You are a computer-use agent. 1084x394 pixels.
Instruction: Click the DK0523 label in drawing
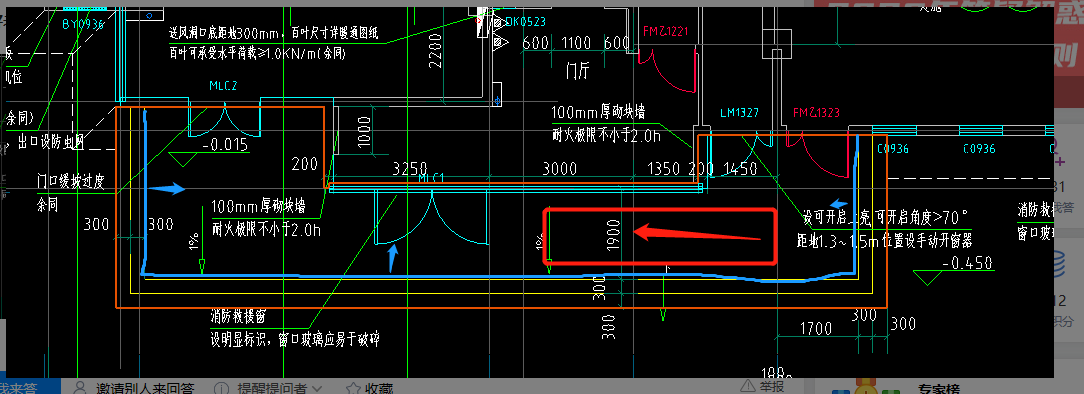pyautogui.click(x=525, y=21)
